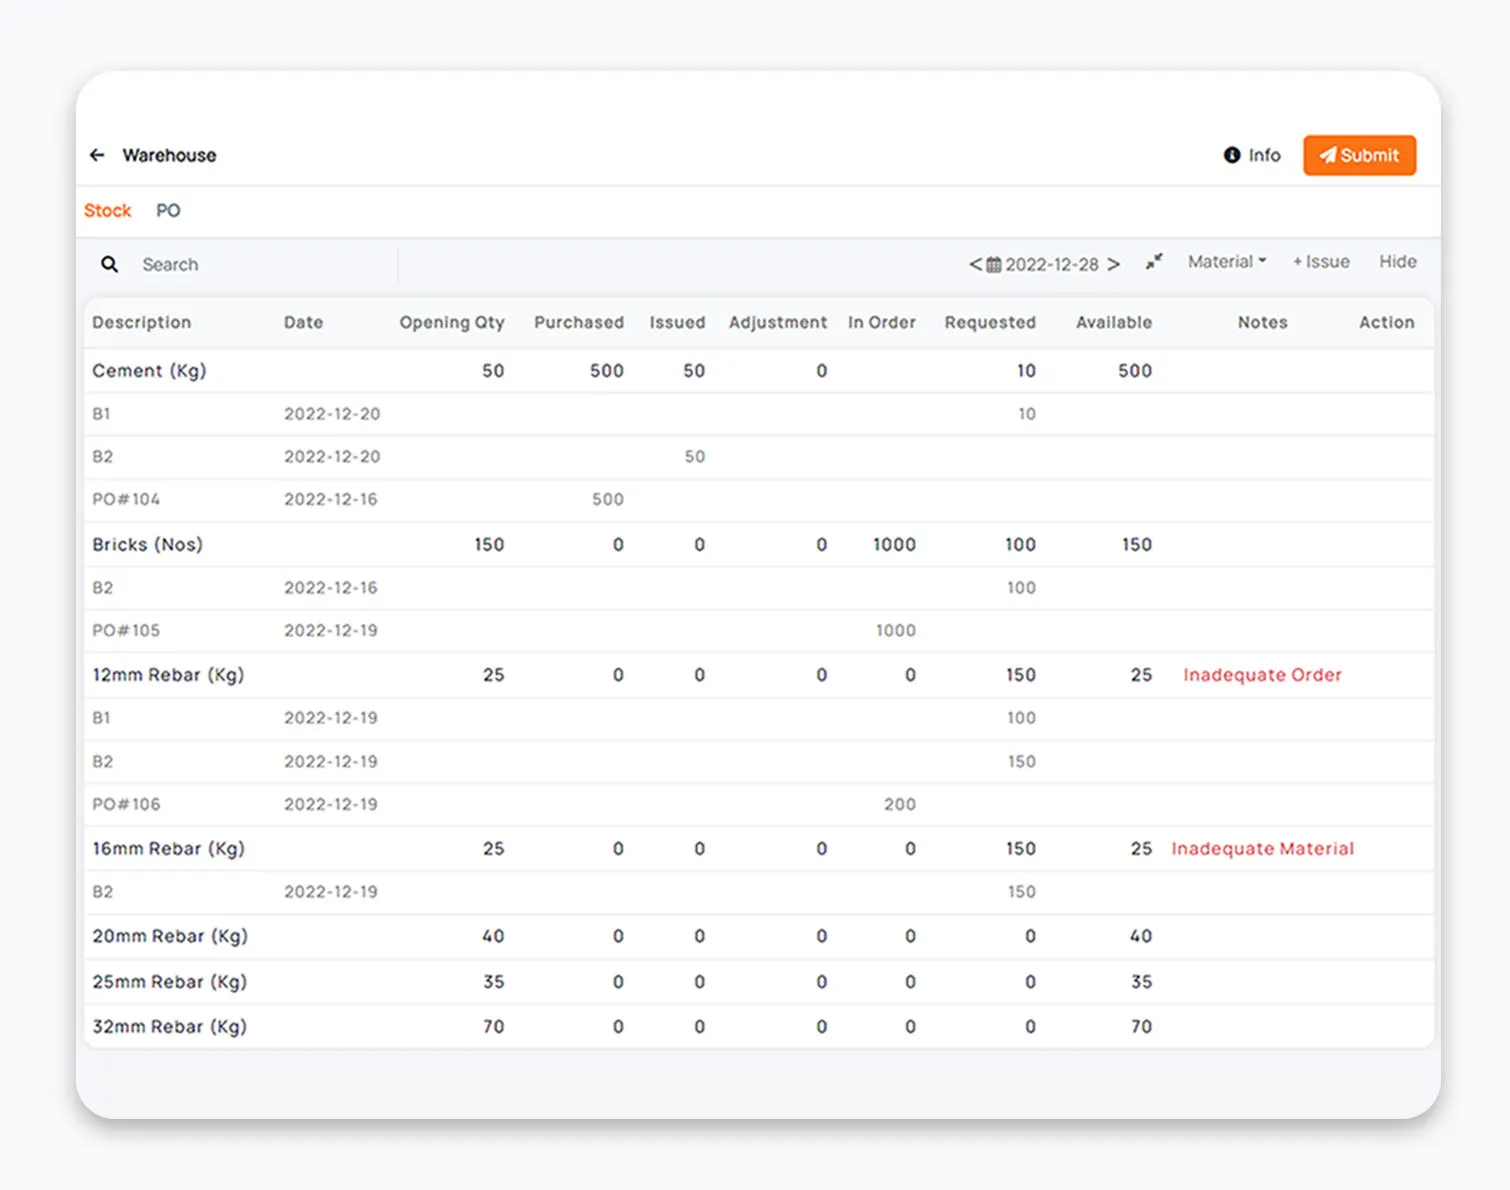The height and width of the screenshot is (1190, 1510).
Task: Click the Opening Qty column header
Action: coord(452,322)
